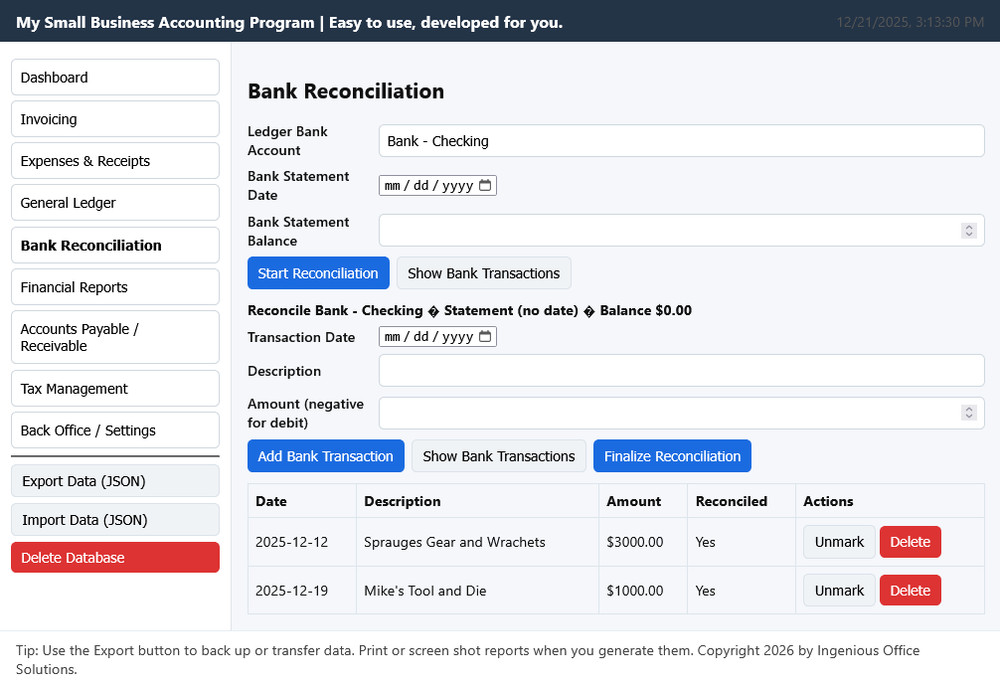Click Export Data (JSON) button
Screen dimensions: 1000x686
point(115,481)
